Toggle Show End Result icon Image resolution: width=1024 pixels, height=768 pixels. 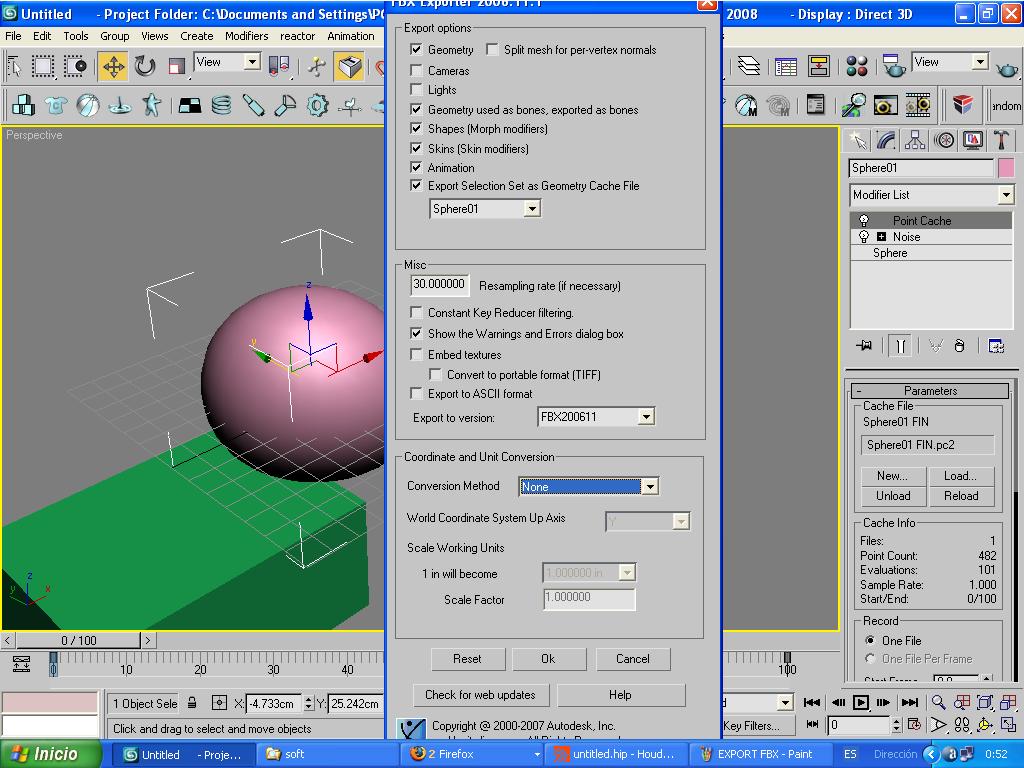coord(900,345)
